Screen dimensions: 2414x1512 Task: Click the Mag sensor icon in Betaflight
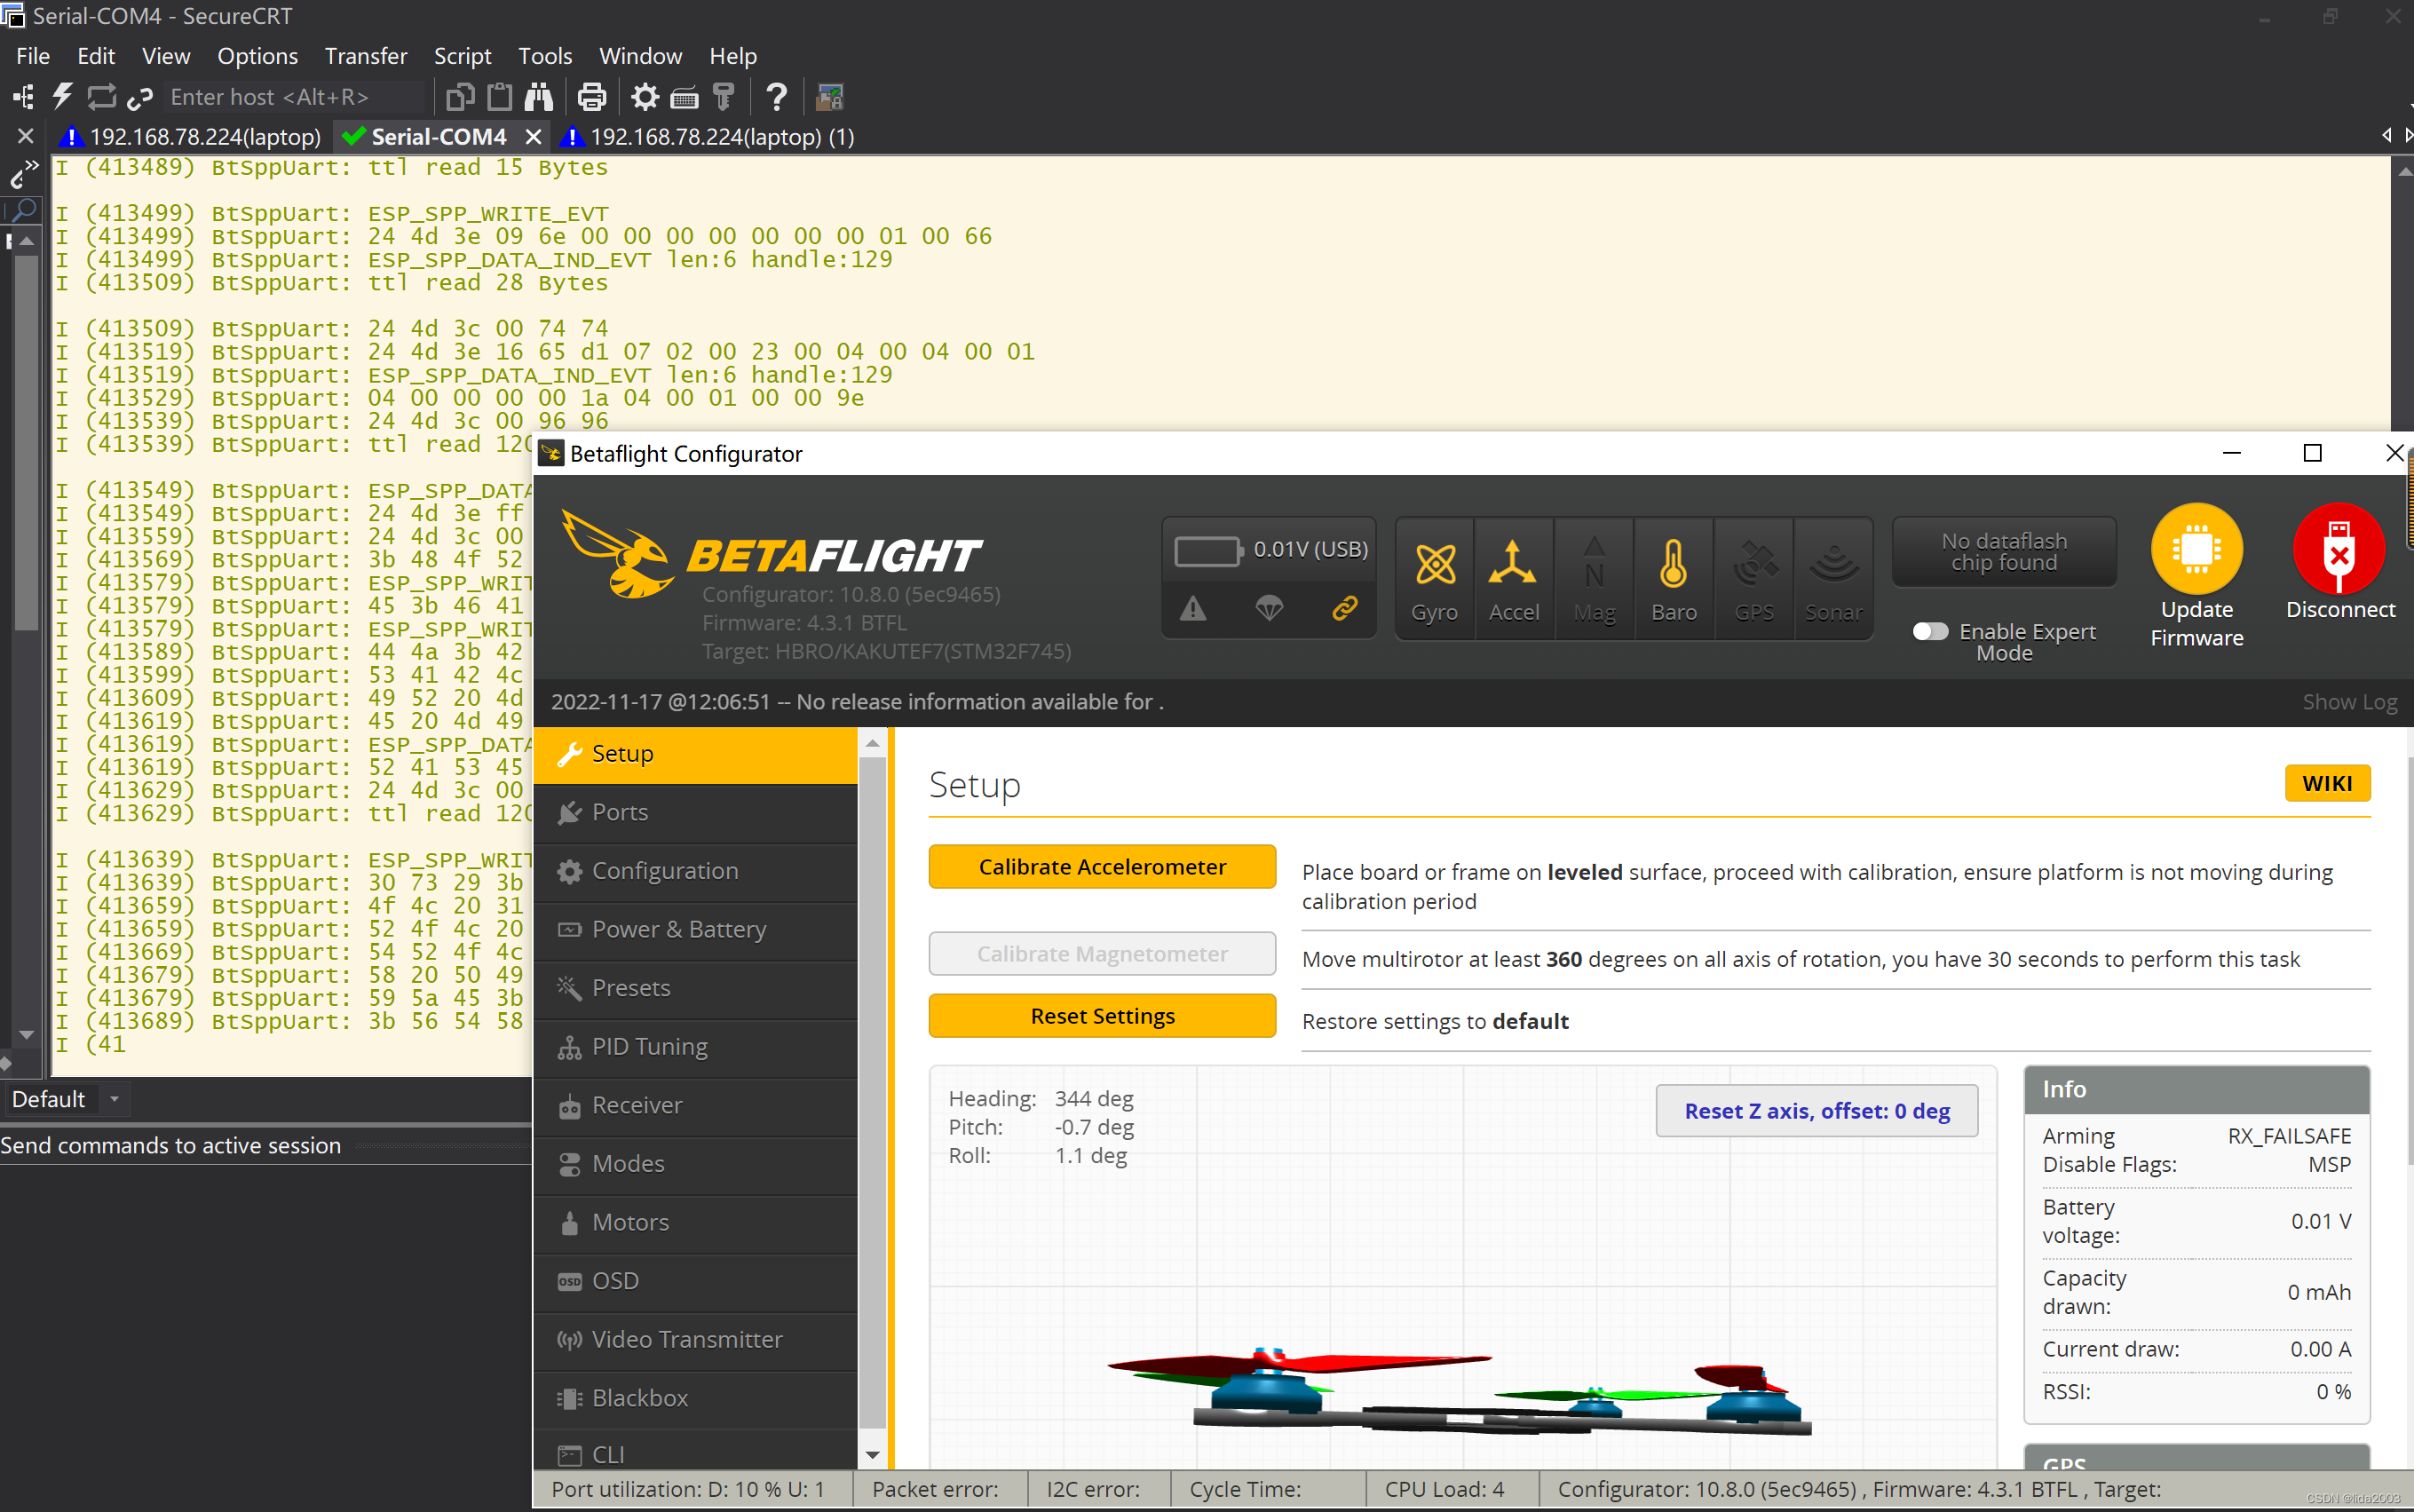(1594, 579)
